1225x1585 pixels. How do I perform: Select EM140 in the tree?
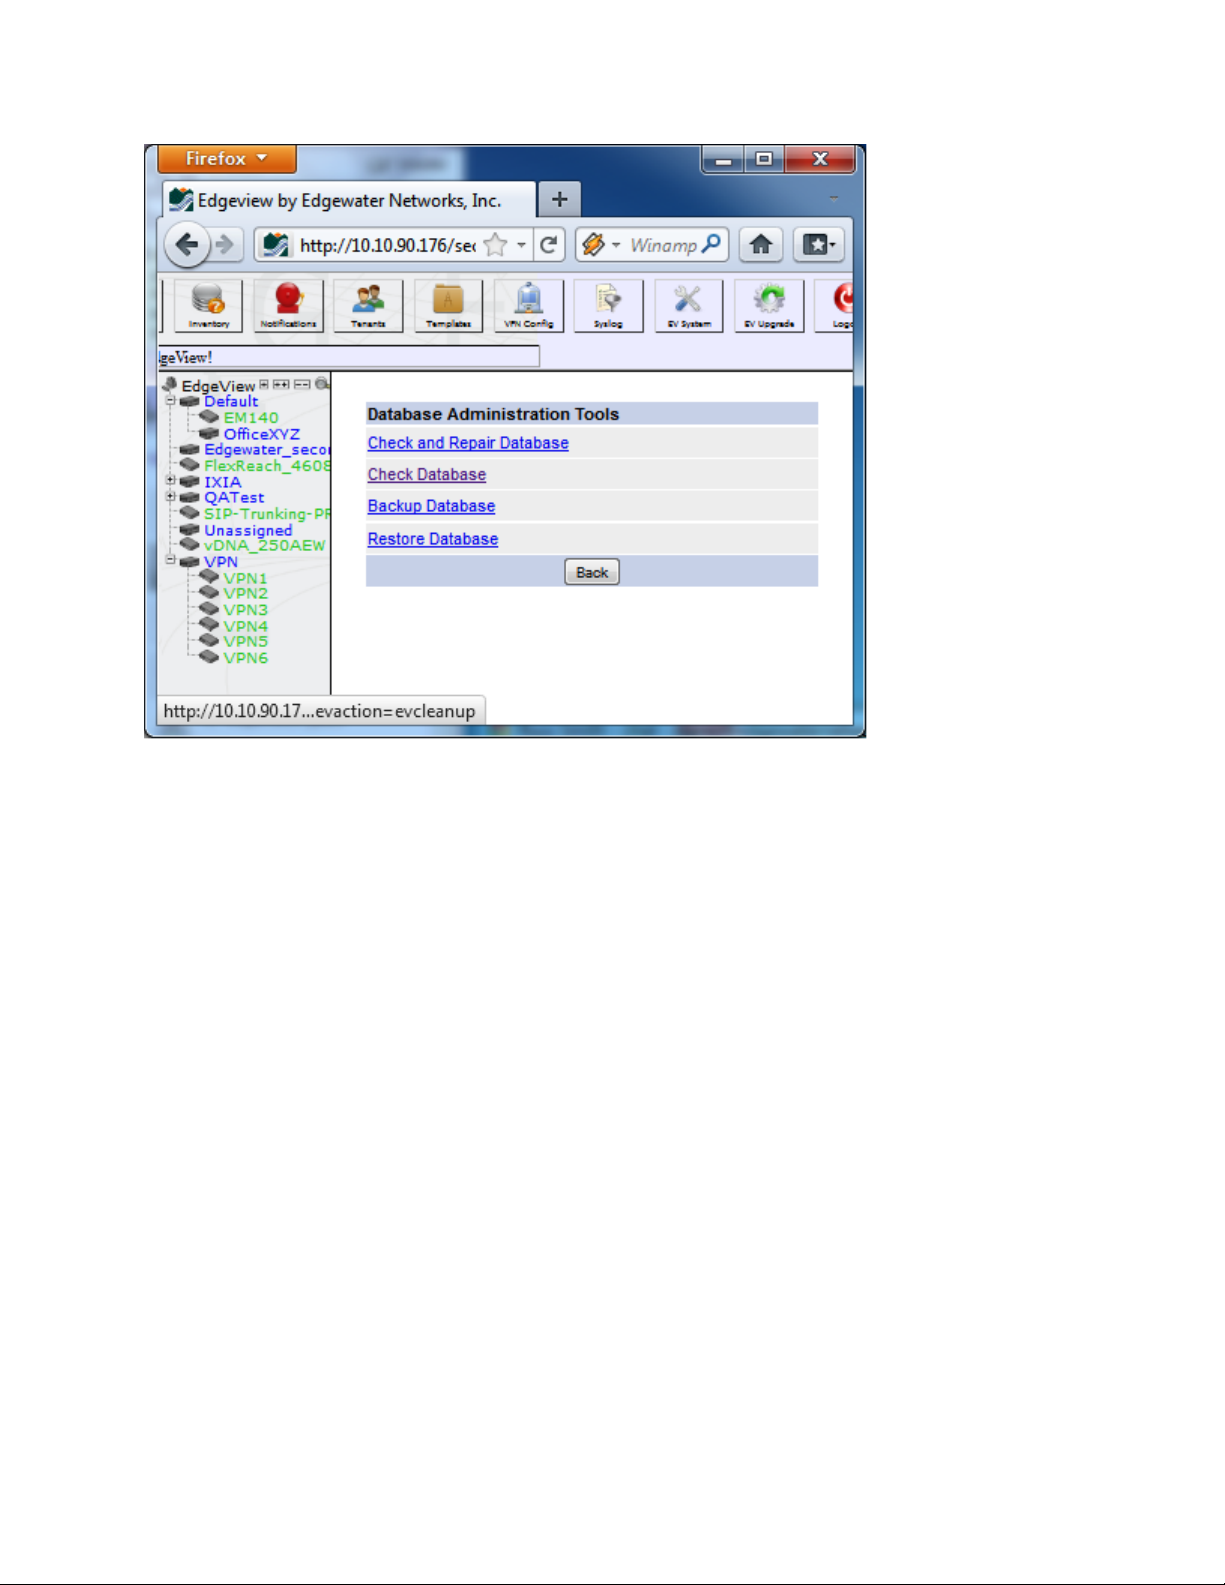click(x=251, y=418)
